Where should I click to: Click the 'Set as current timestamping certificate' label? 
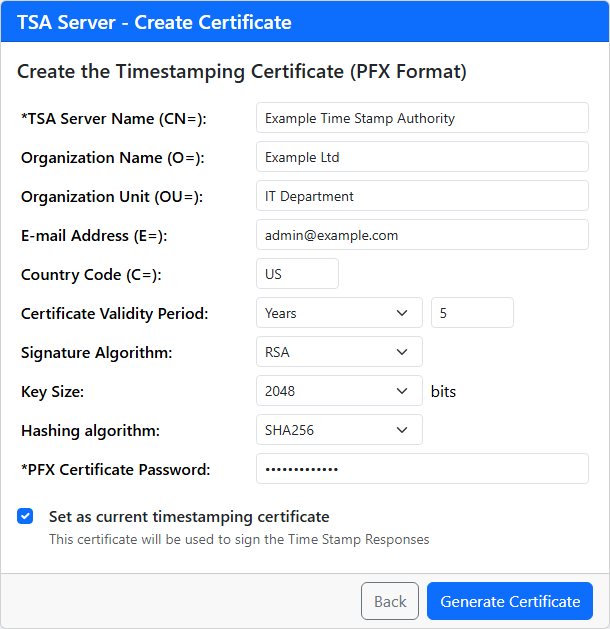[189, 517]
